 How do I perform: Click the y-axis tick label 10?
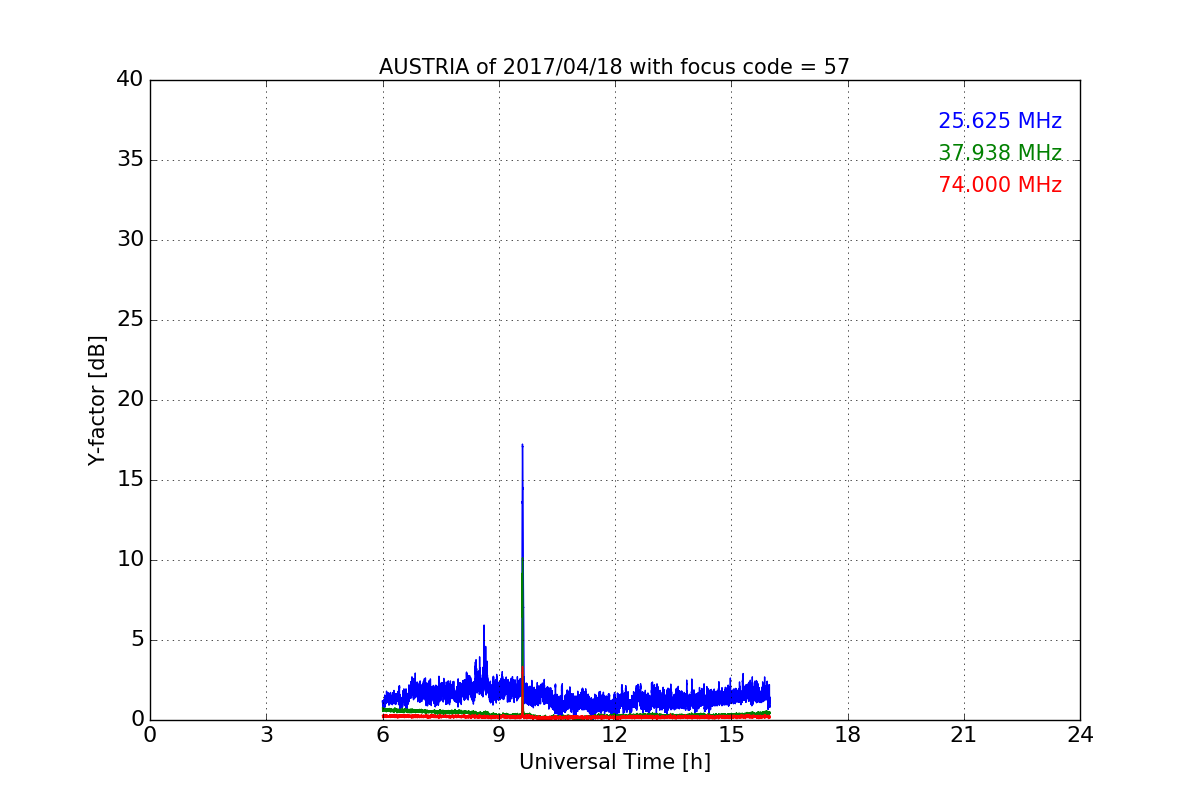130,560
